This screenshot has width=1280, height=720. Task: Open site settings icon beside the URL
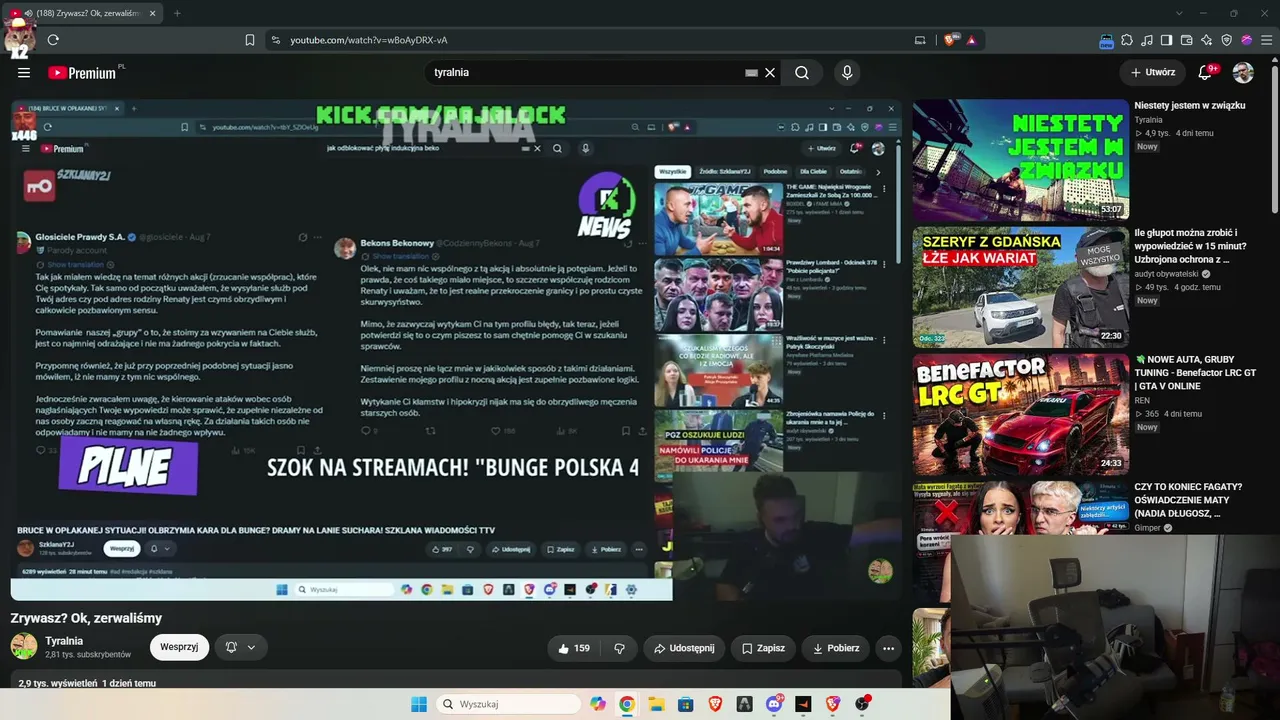point(275,40)
